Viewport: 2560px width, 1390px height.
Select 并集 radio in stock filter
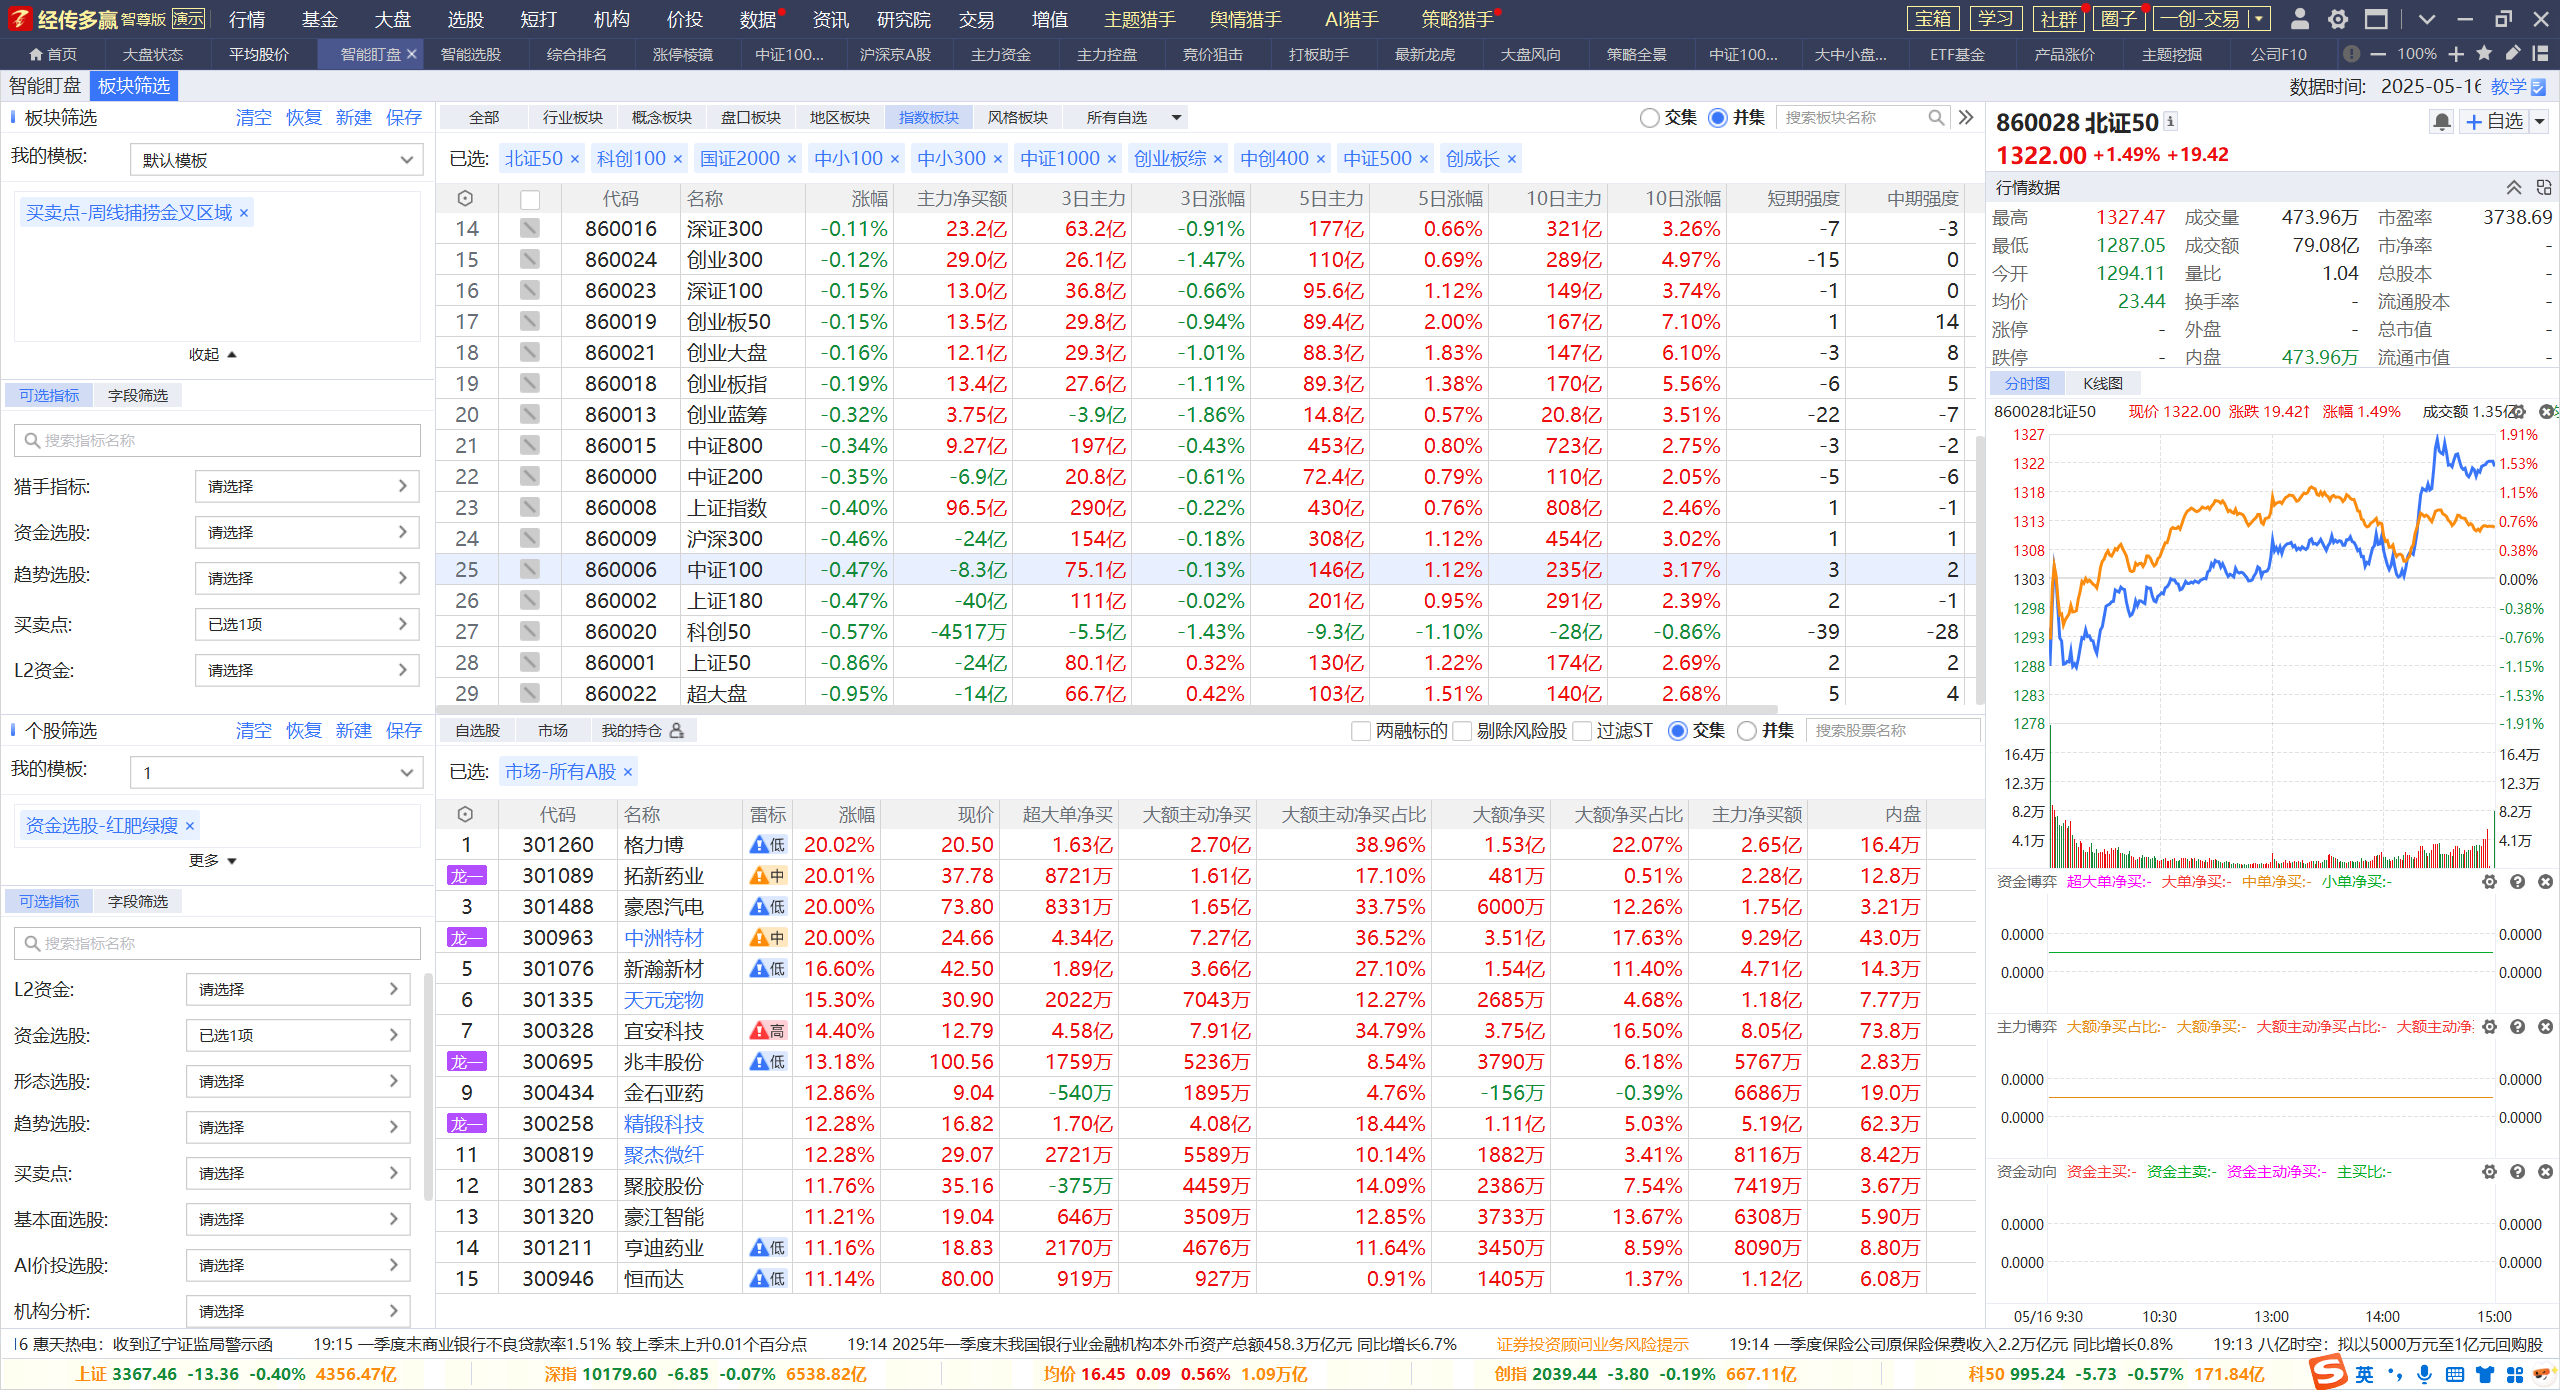click(1747, 731)
